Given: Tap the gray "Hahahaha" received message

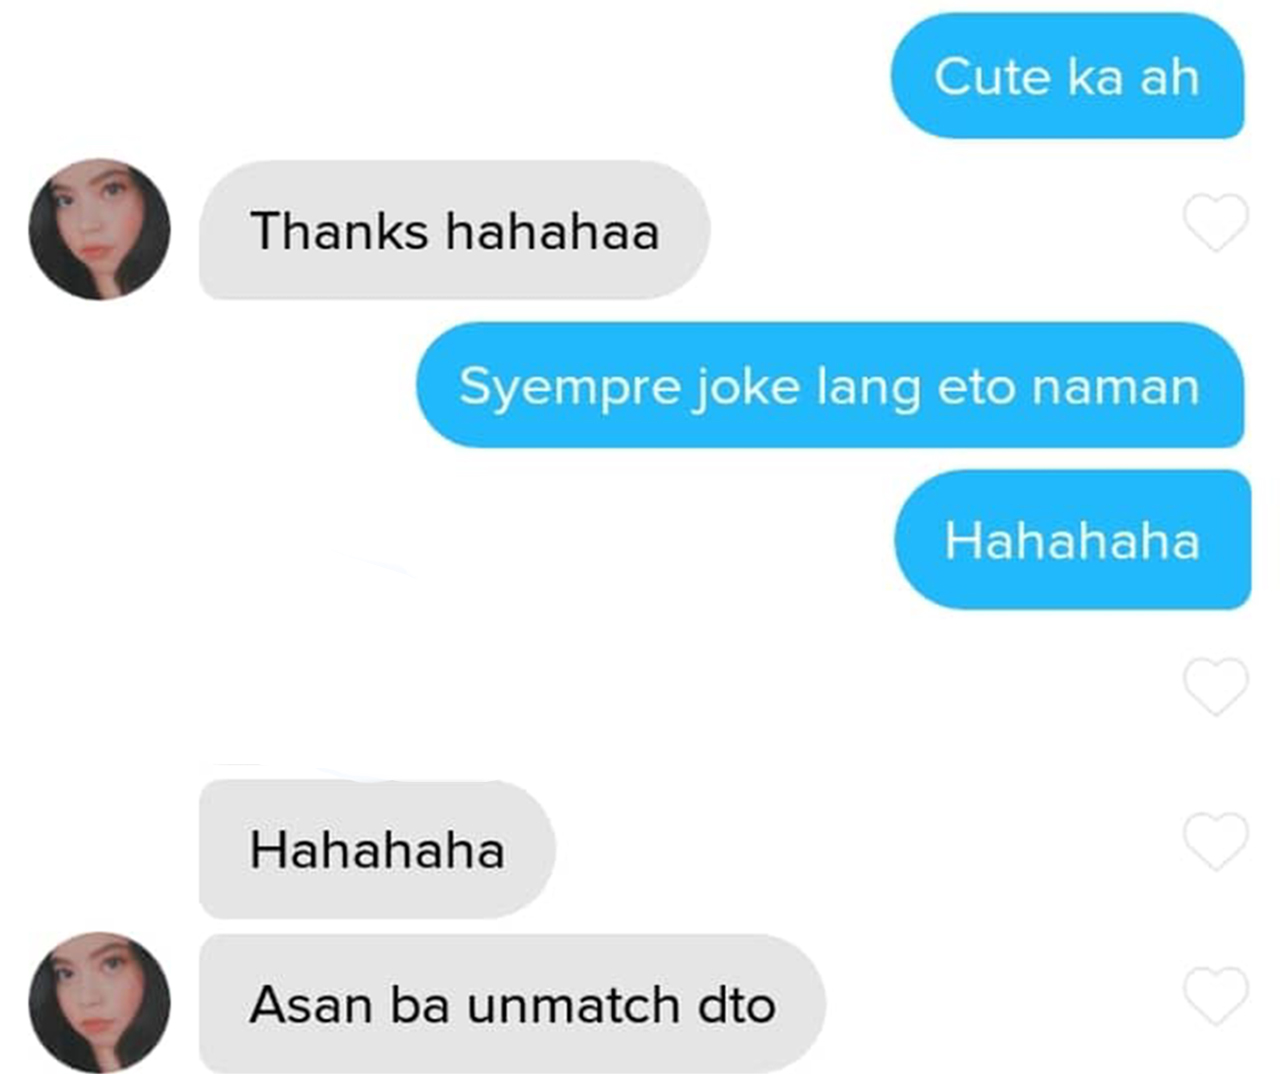Looking at the screenshot, I should (377, 849).
